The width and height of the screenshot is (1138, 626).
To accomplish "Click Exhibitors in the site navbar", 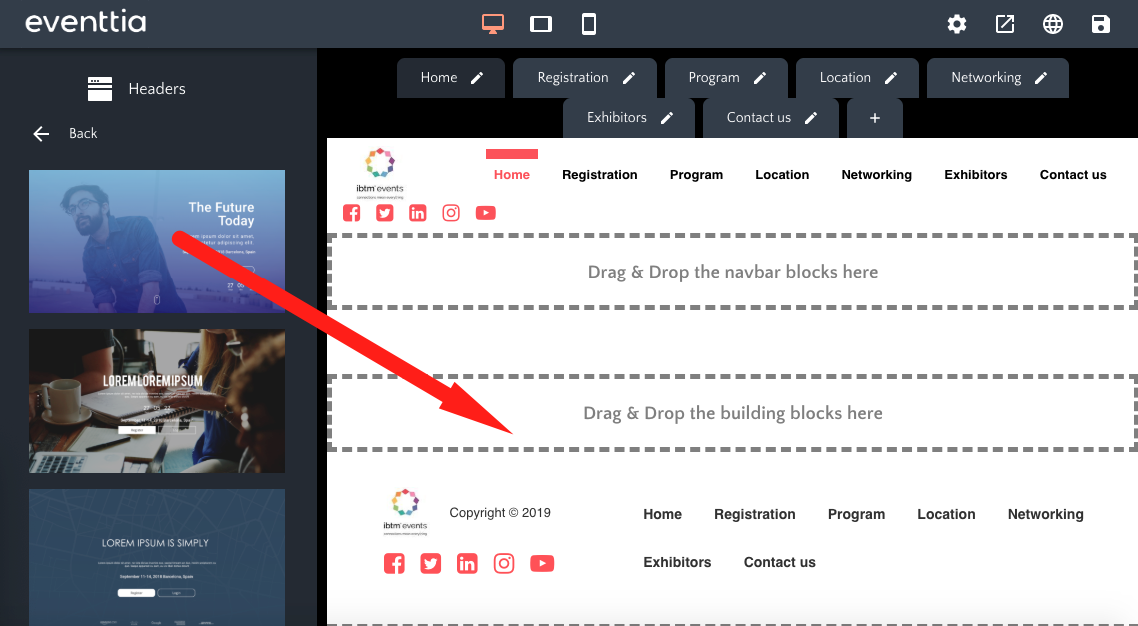I will (x=975, y=175).
